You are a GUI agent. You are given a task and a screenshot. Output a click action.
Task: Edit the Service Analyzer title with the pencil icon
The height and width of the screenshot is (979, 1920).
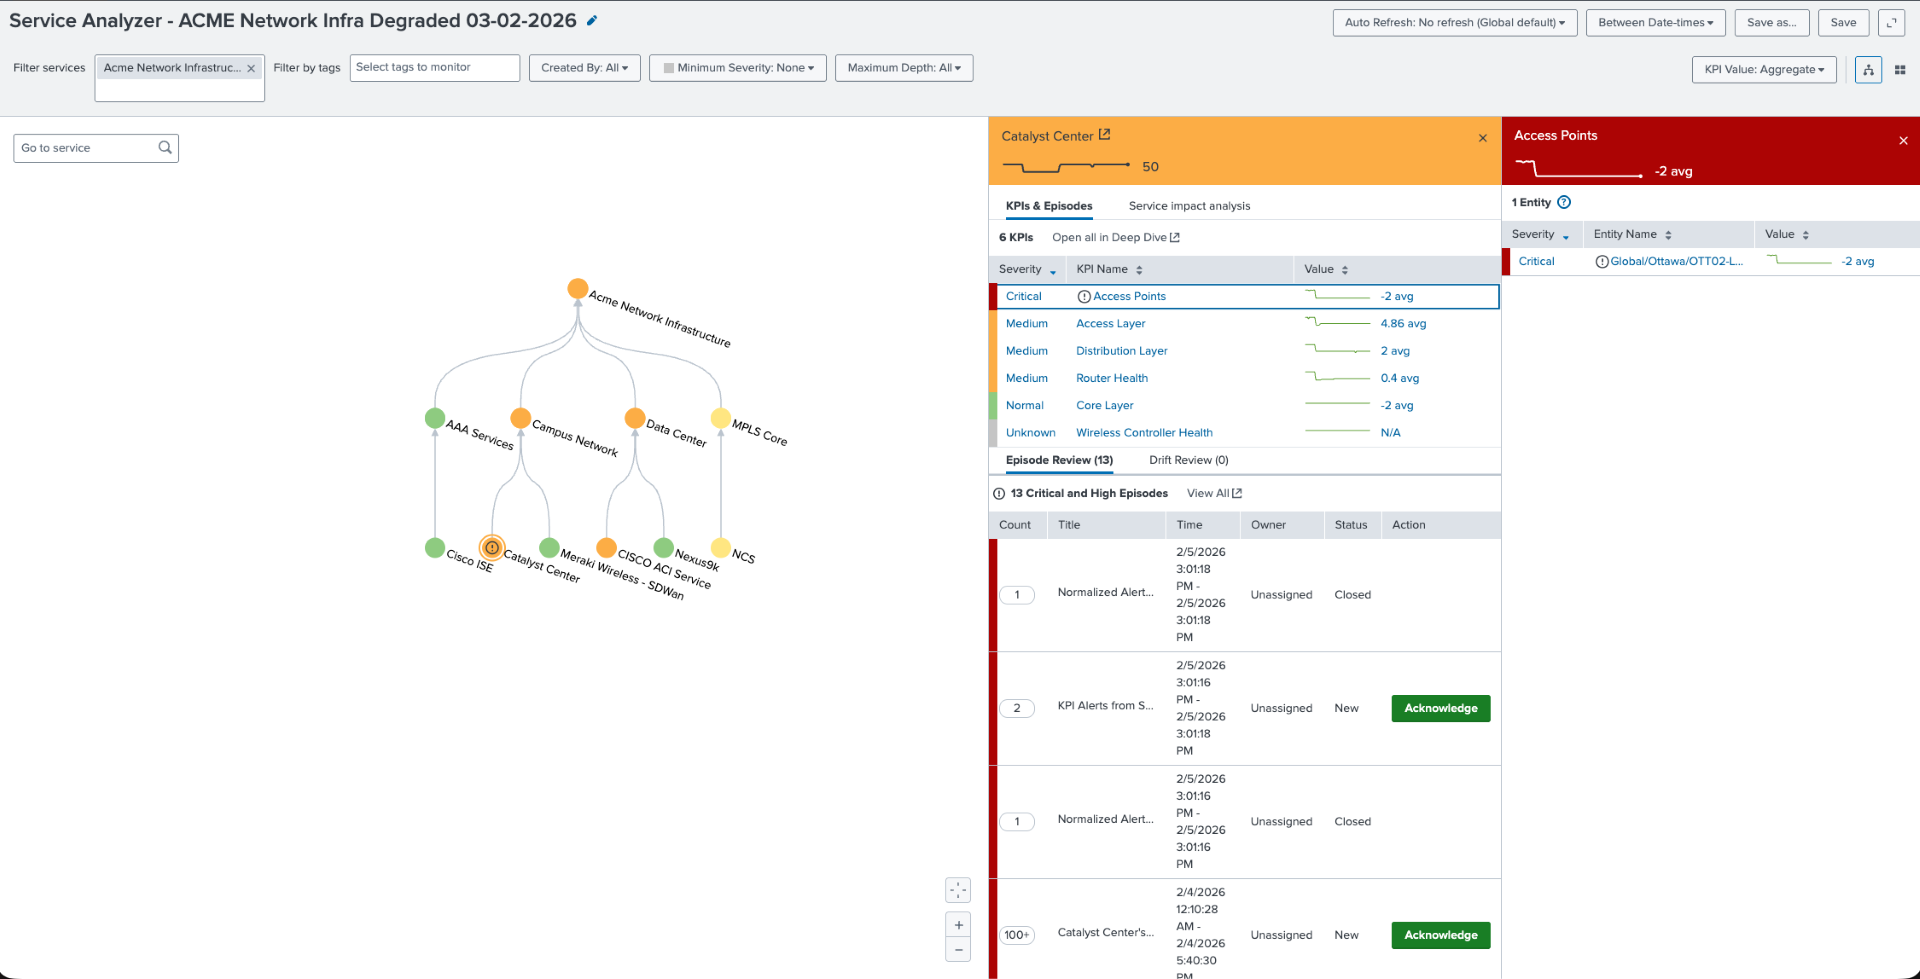tap(592, 20)
